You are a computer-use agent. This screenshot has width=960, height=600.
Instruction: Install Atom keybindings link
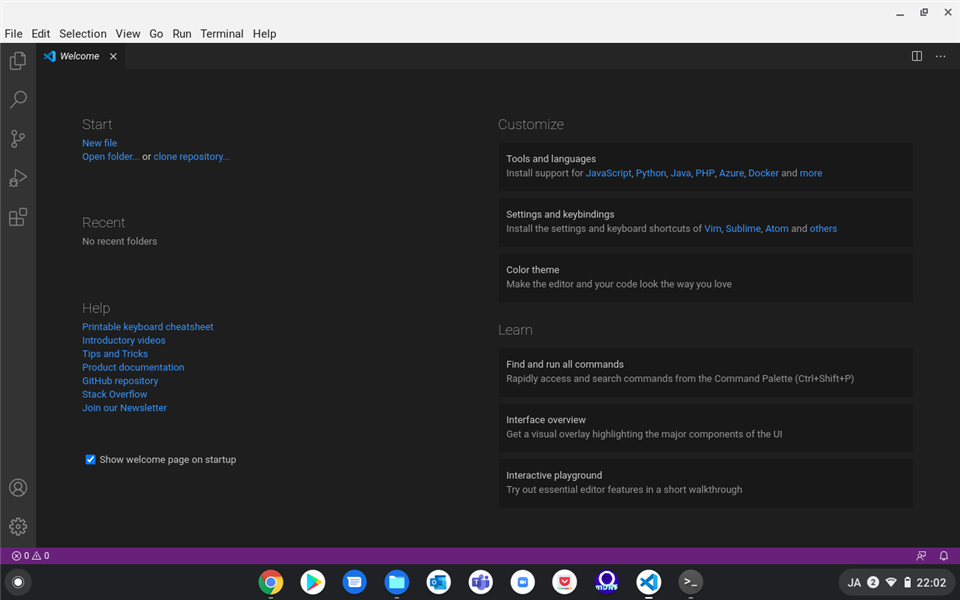(777, 228)
